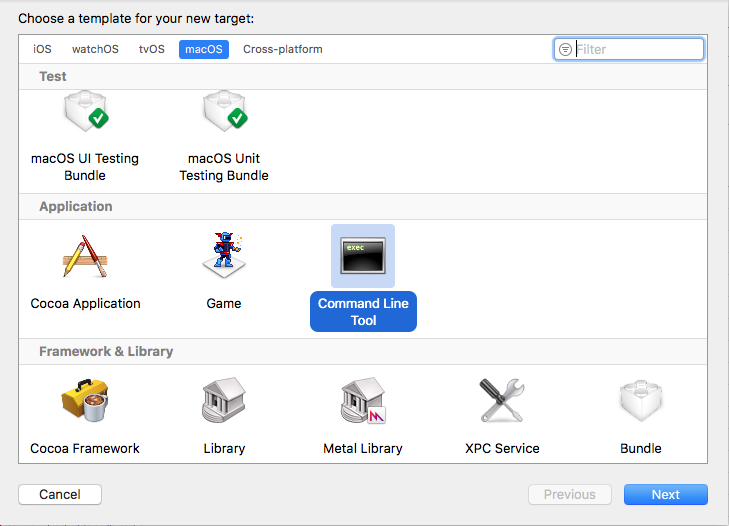Image resolution: width=729 pixels, height=526 pixels.
Task: Pick the Game template icon
Action: [x=224, y=256]
